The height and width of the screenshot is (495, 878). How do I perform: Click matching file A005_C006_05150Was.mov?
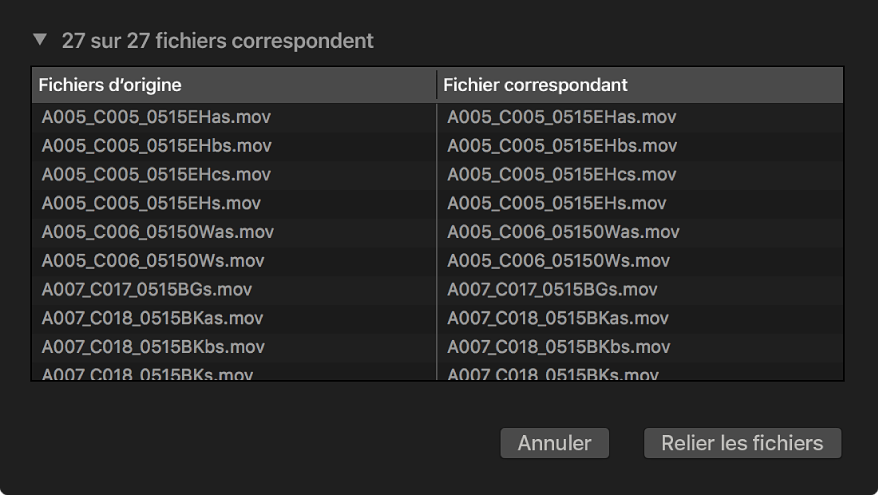coord(563,232)
